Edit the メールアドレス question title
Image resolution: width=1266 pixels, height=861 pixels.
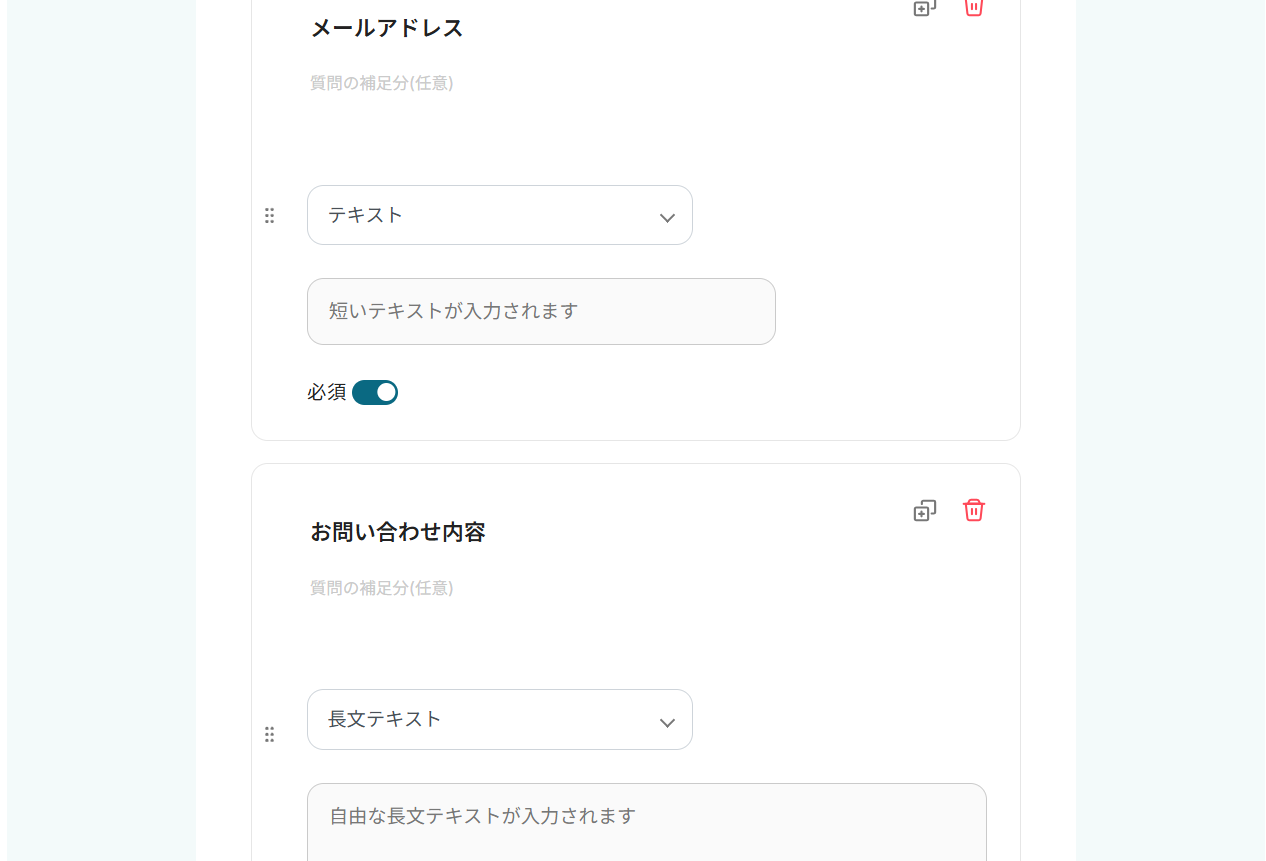pos(387,29)
